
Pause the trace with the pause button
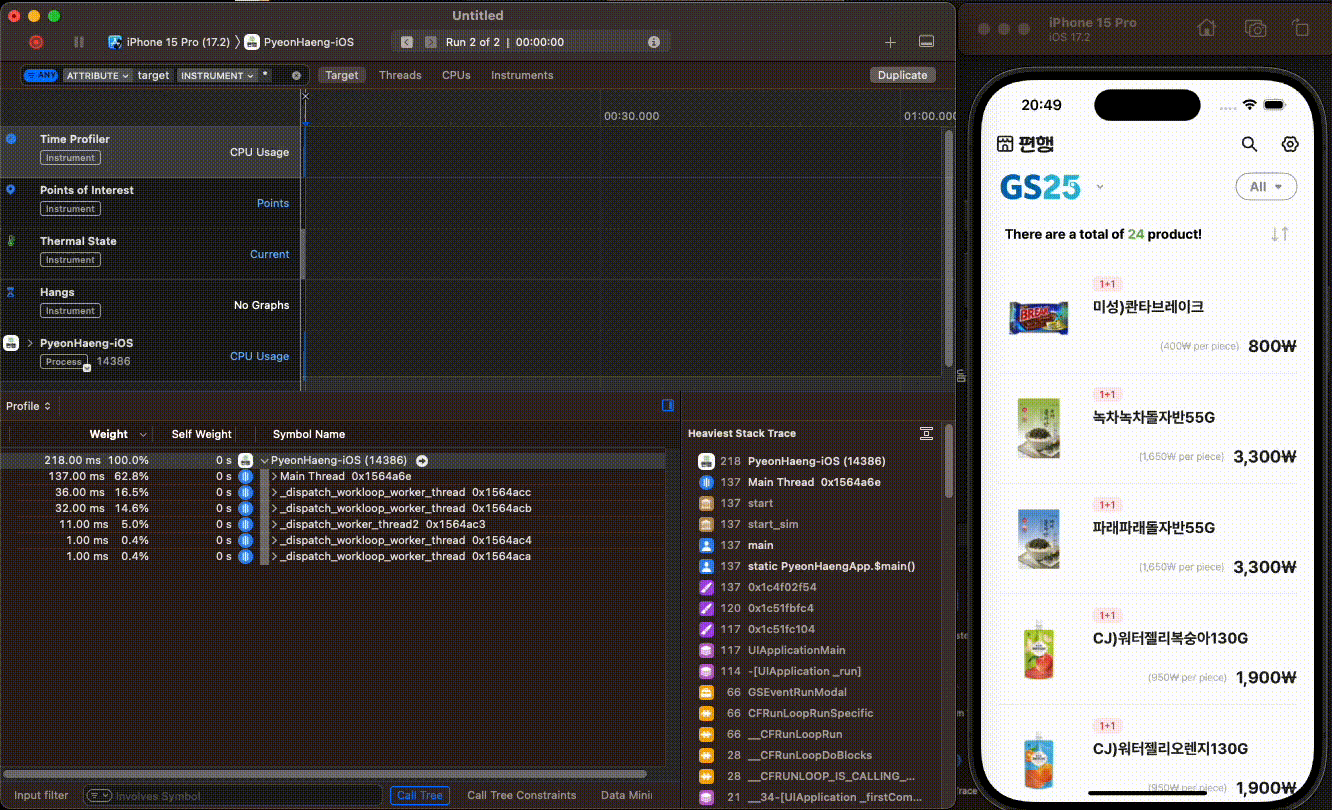[x=79, y=42]
